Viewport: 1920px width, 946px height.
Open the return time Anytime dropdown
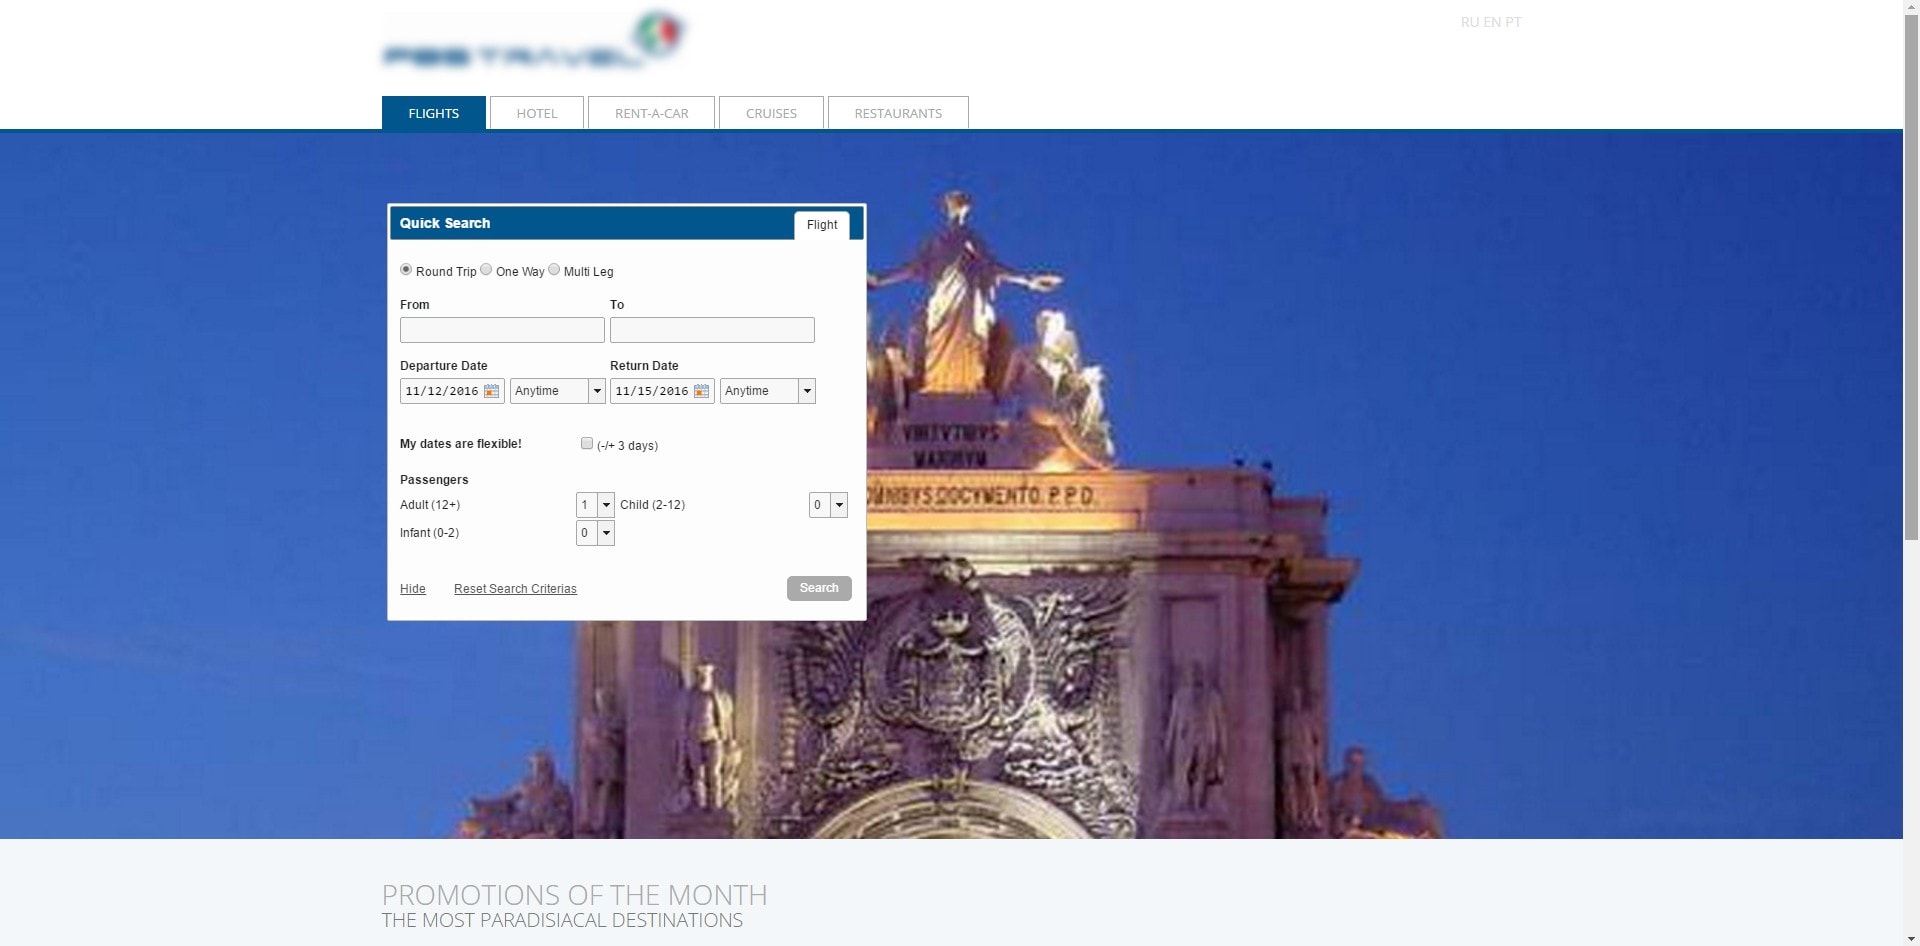(768, 391)
